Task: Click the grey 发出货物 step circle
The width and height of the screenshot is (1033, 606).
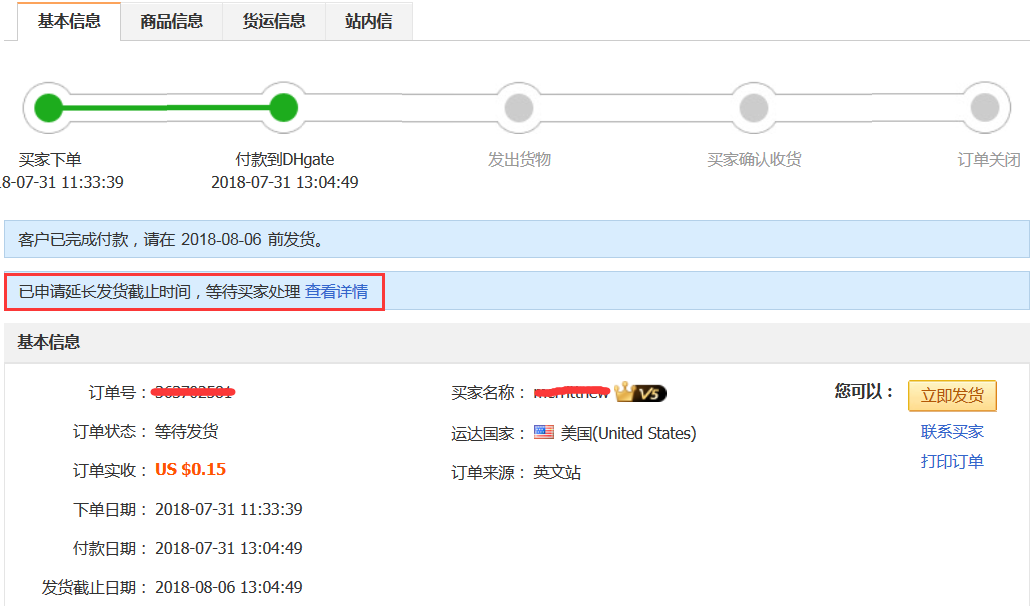Action: pyautogui.click(x=518, y=107)
